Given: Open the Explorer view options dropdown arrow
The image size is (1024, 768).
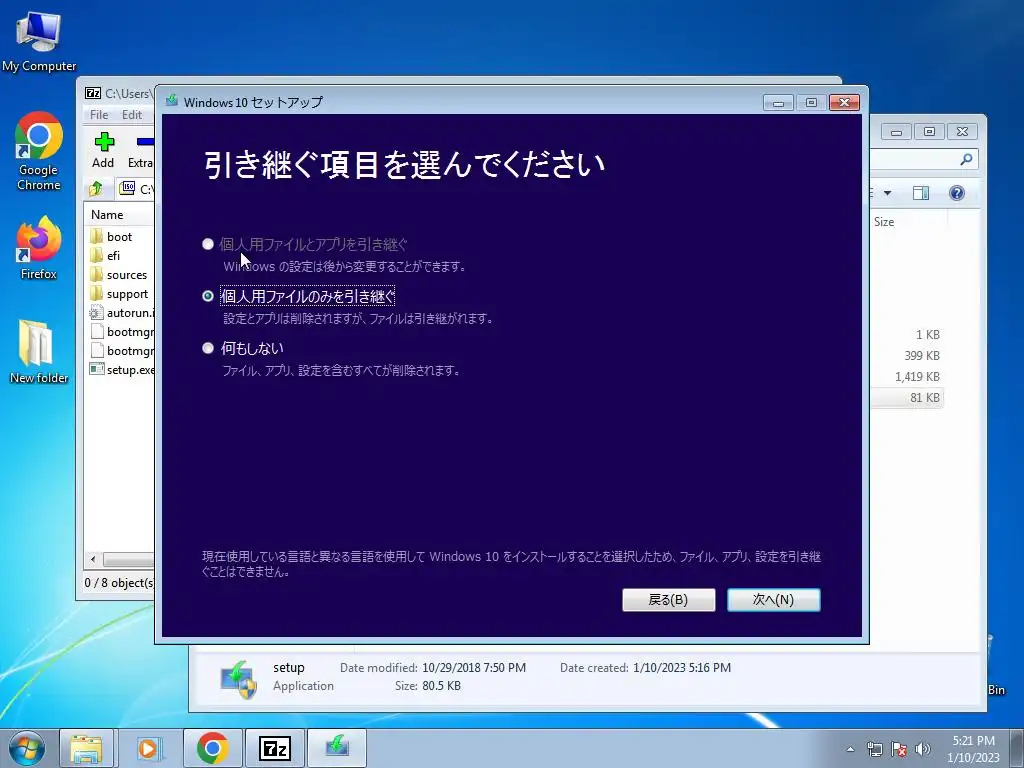Looking at the screenshot, I should point(887,193).
